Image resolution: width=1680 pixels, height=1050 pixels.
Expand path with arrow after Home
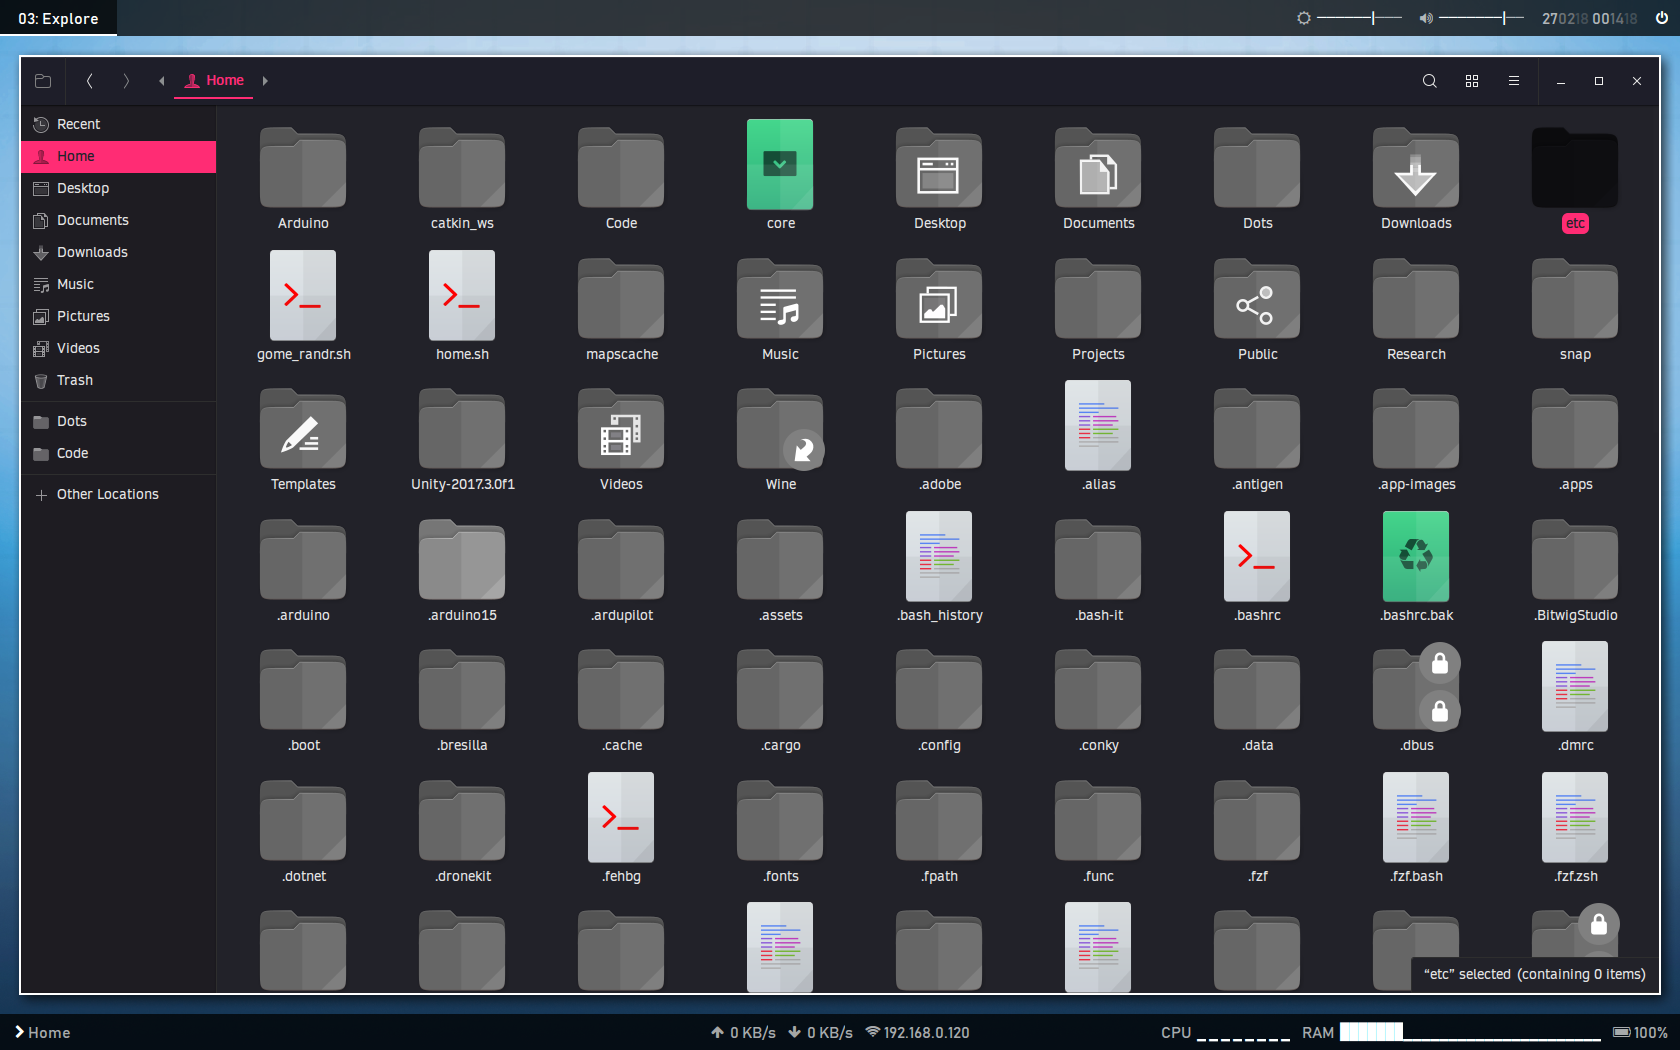click(x=265, y=81)
